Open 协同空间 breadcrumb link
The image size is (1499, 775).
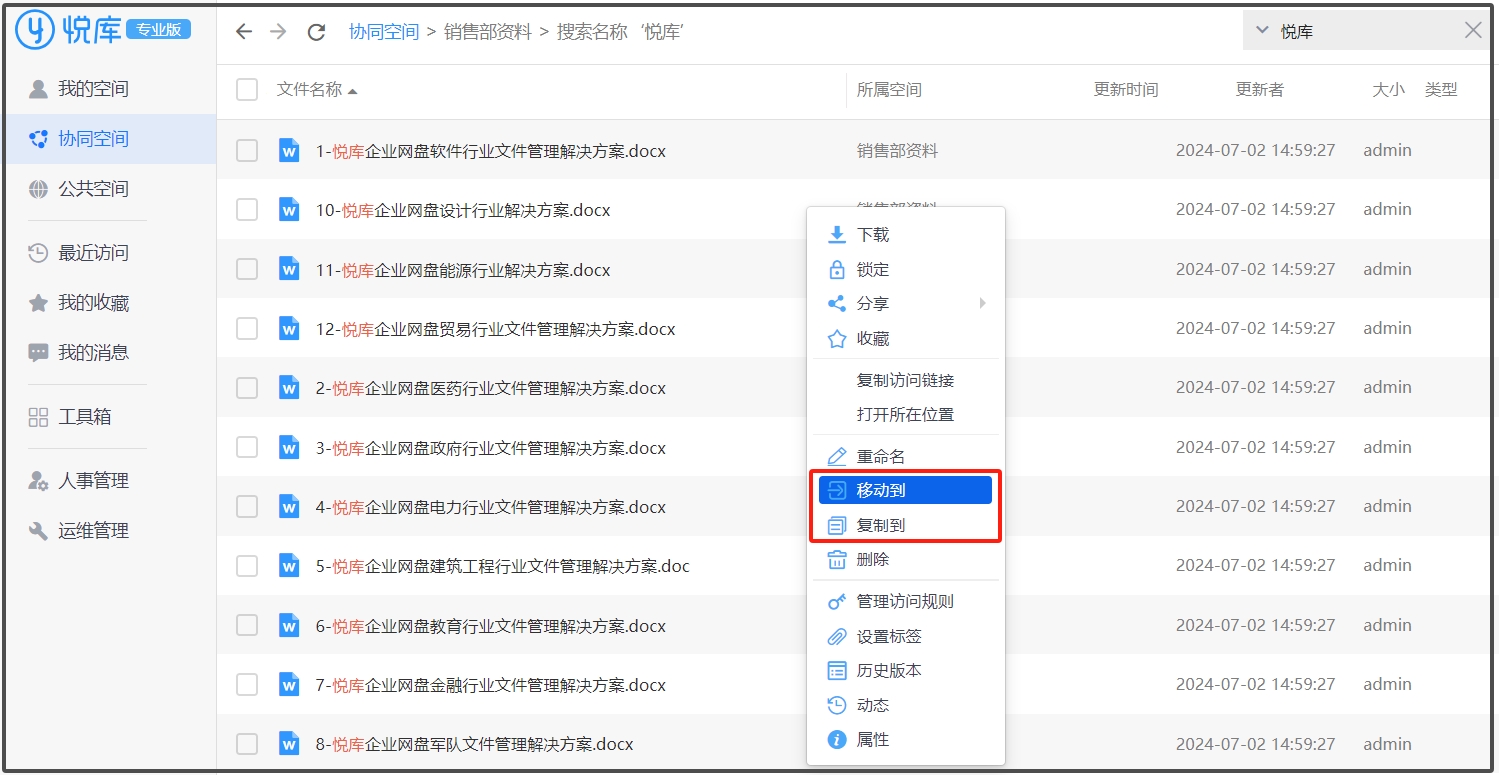[383, 32]
